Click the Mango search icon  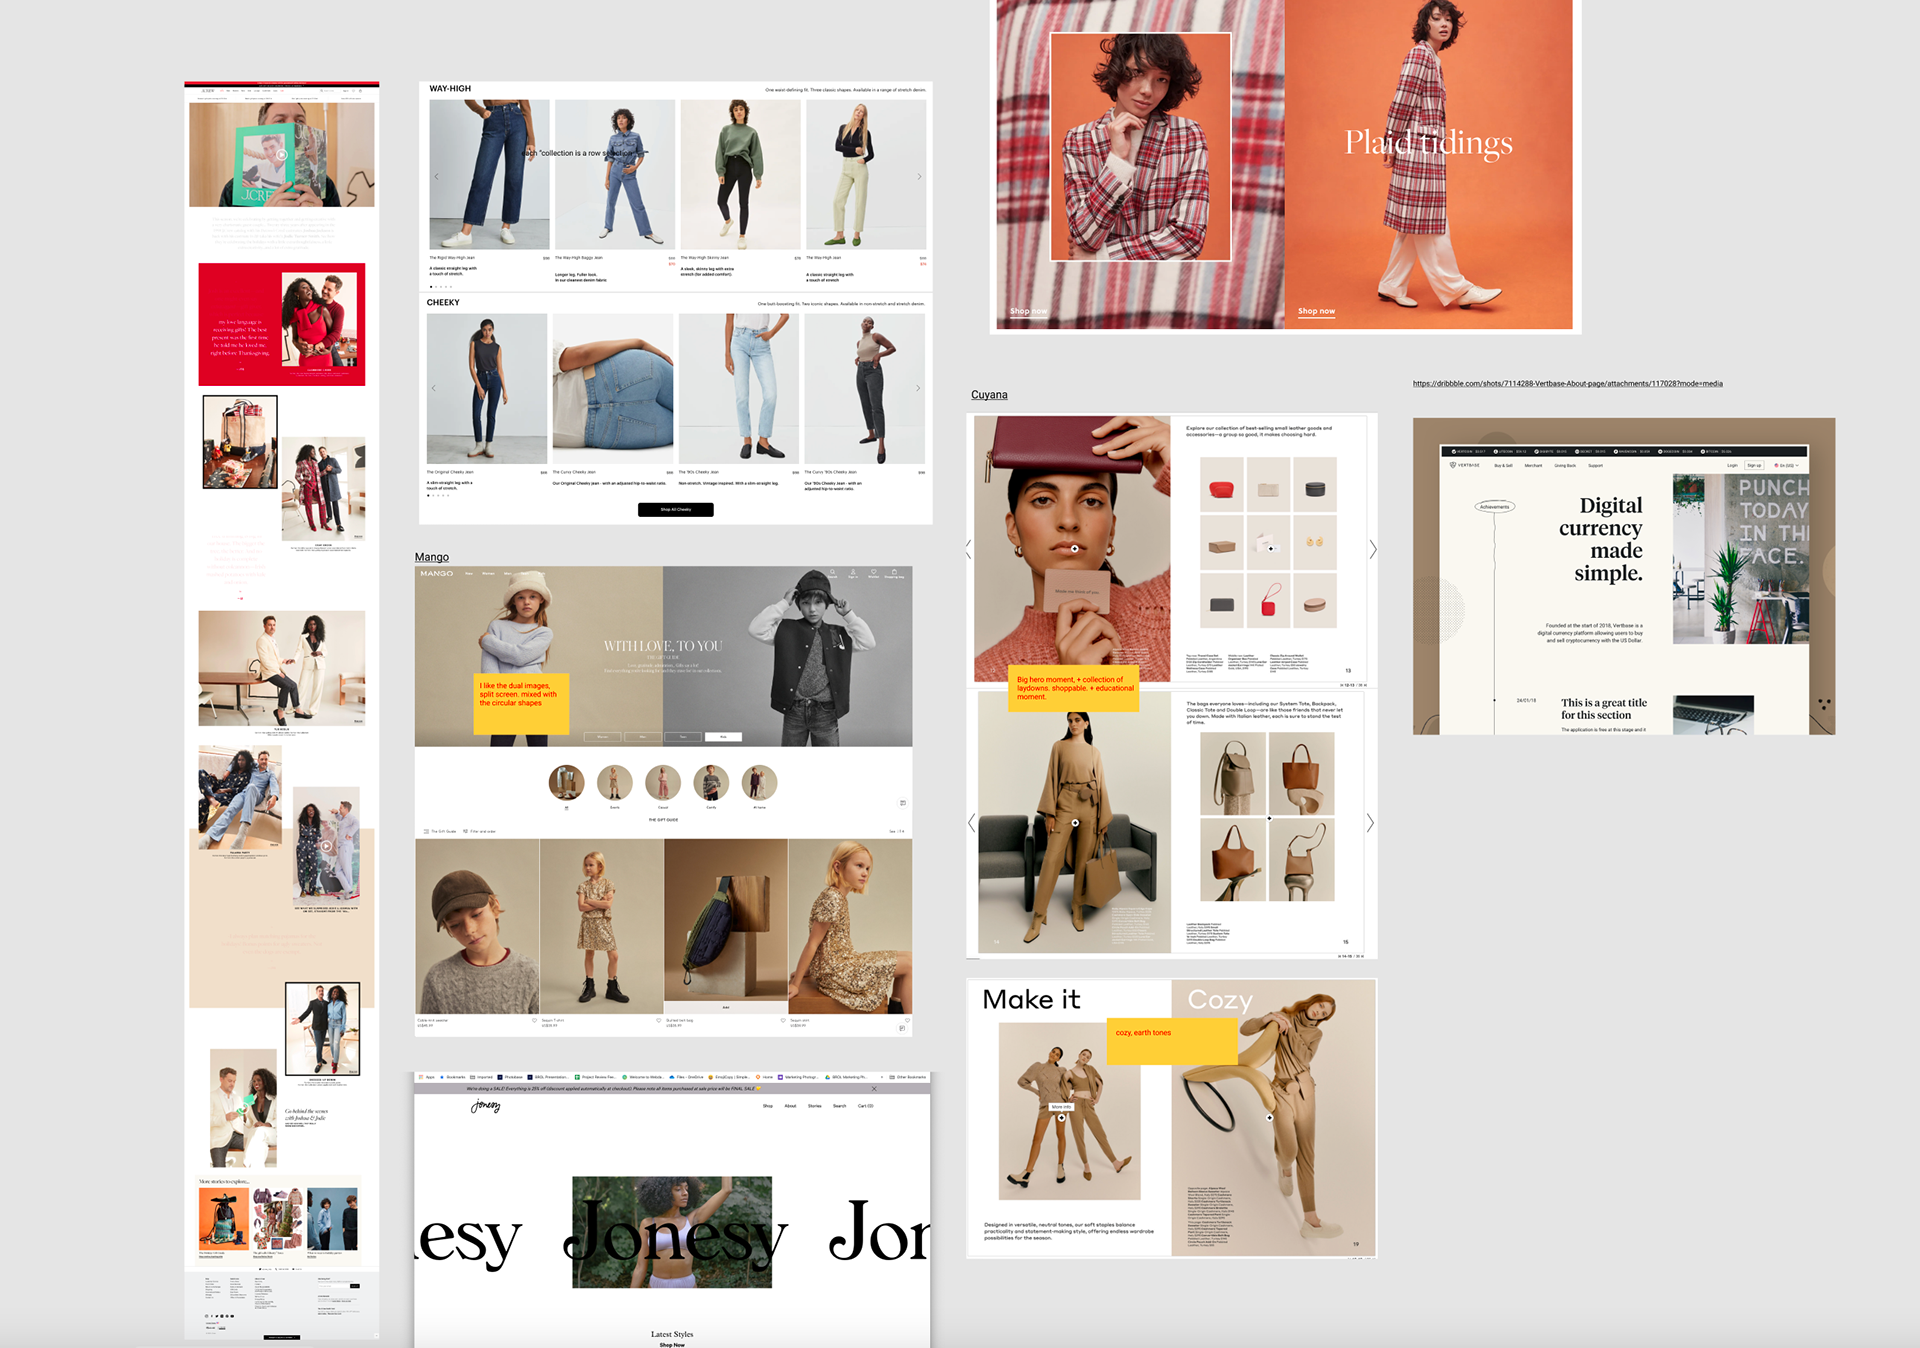point(832,573)
